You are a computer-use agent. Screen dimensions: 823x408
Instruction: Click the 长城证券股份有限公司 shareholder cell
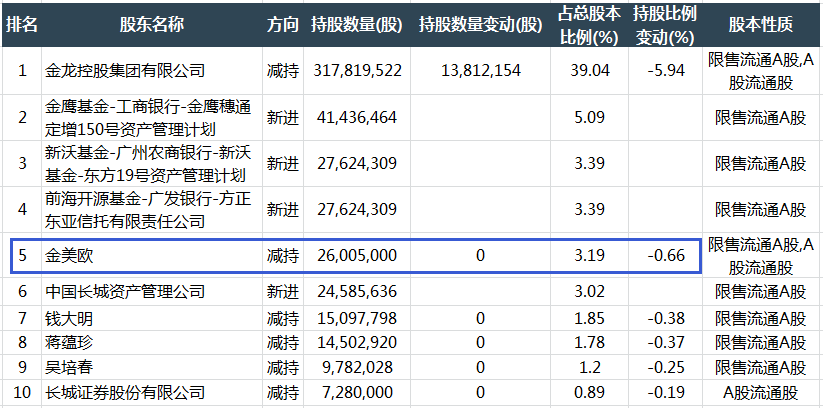click(152, 392)
